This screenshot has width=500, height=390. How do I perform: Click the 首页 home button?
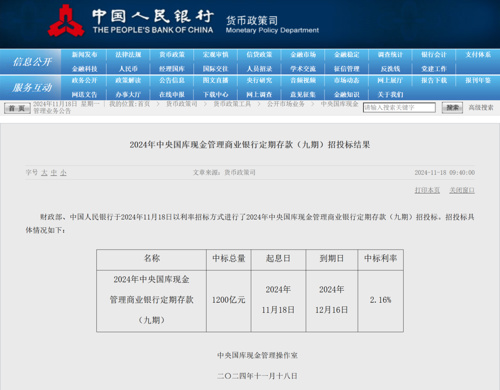[x=17, y=108]
